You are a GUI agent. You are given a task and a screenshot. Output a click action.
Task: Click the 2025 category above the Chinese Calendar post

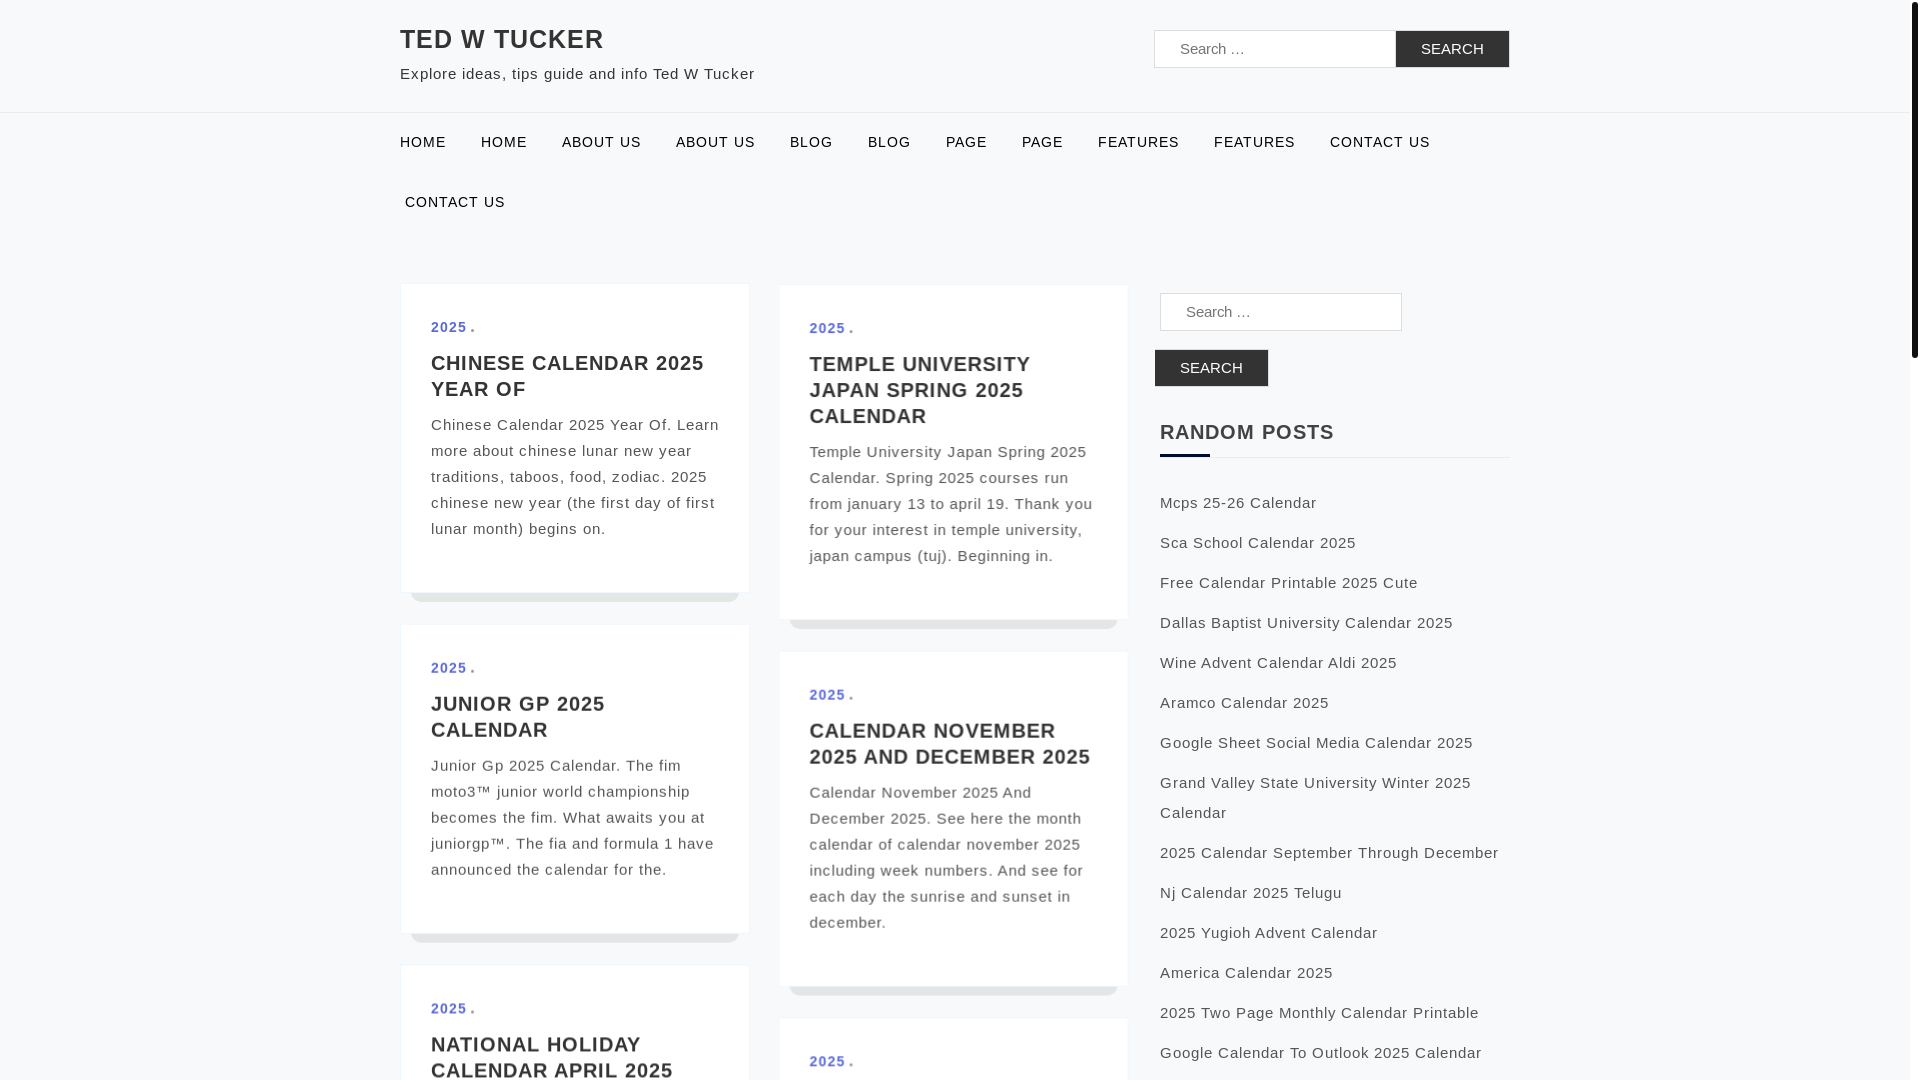click(x=449, y=327)
